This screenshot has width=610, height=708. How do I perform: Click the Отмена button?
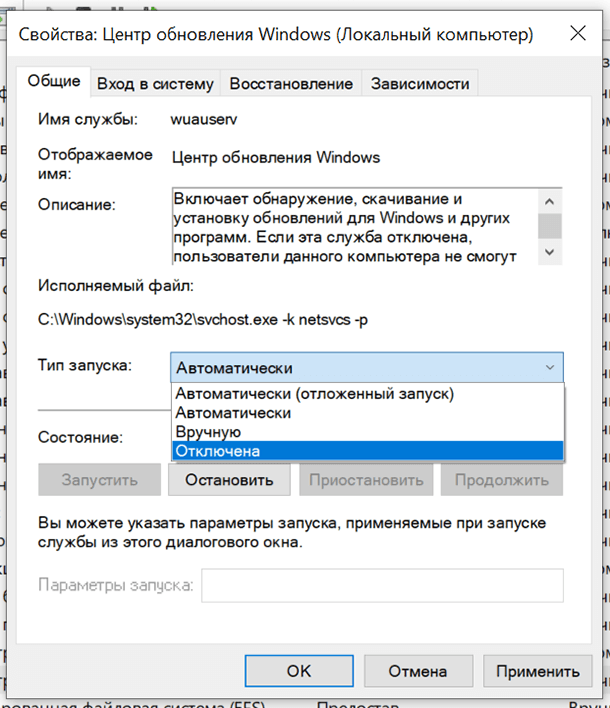pos(418,671)
